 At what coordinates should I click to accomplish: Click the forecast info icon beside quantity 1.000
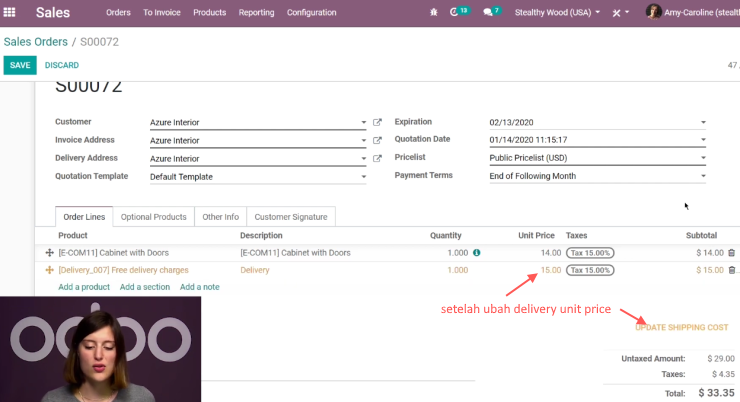coord(477,253)
